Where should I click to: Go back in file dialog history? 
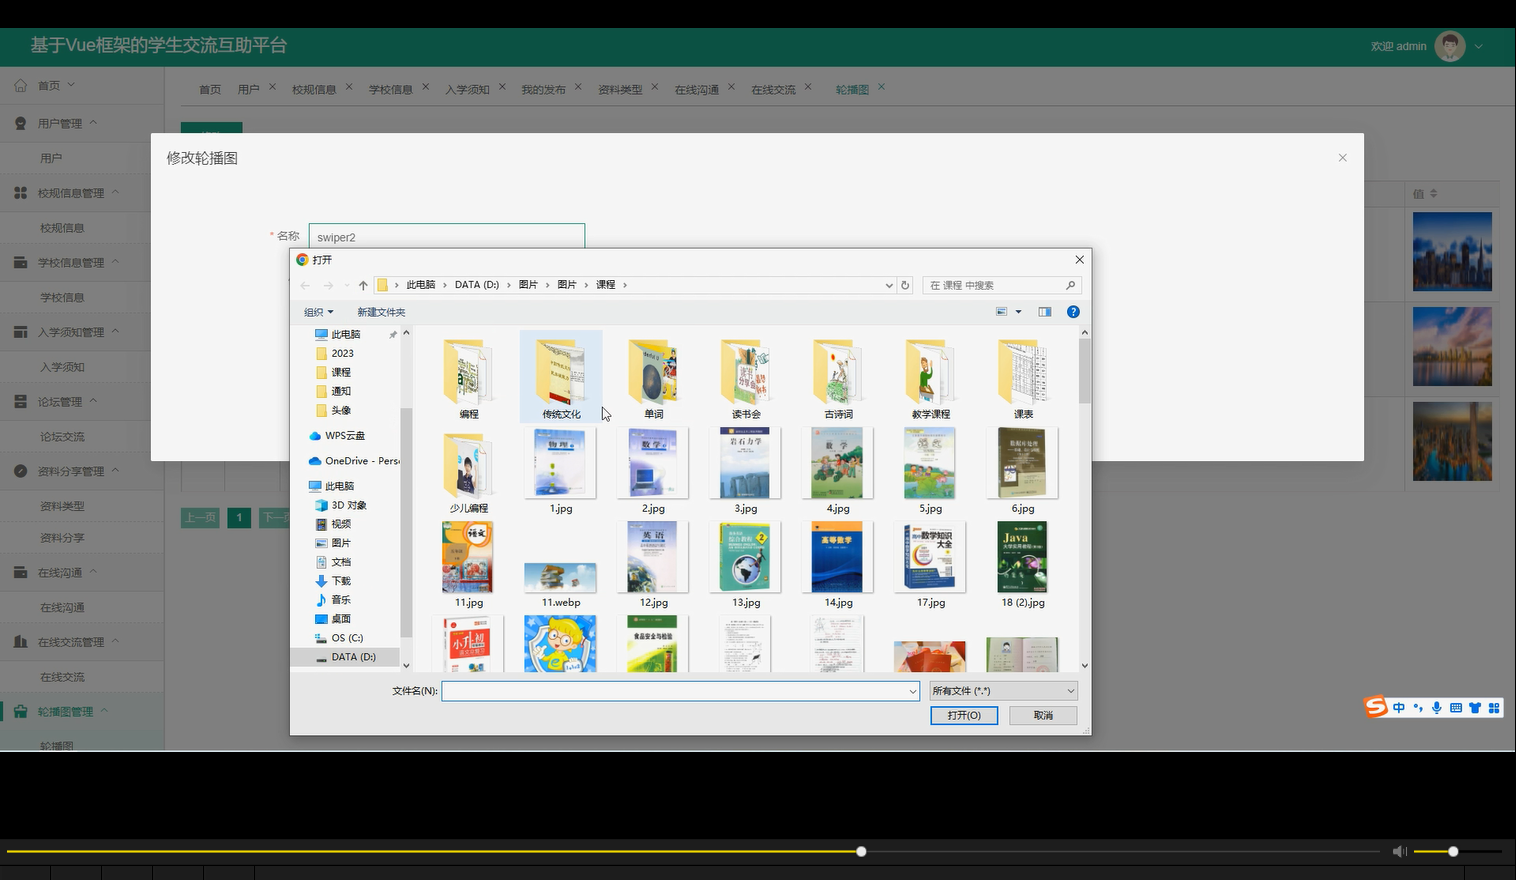[x=305, y=285]
